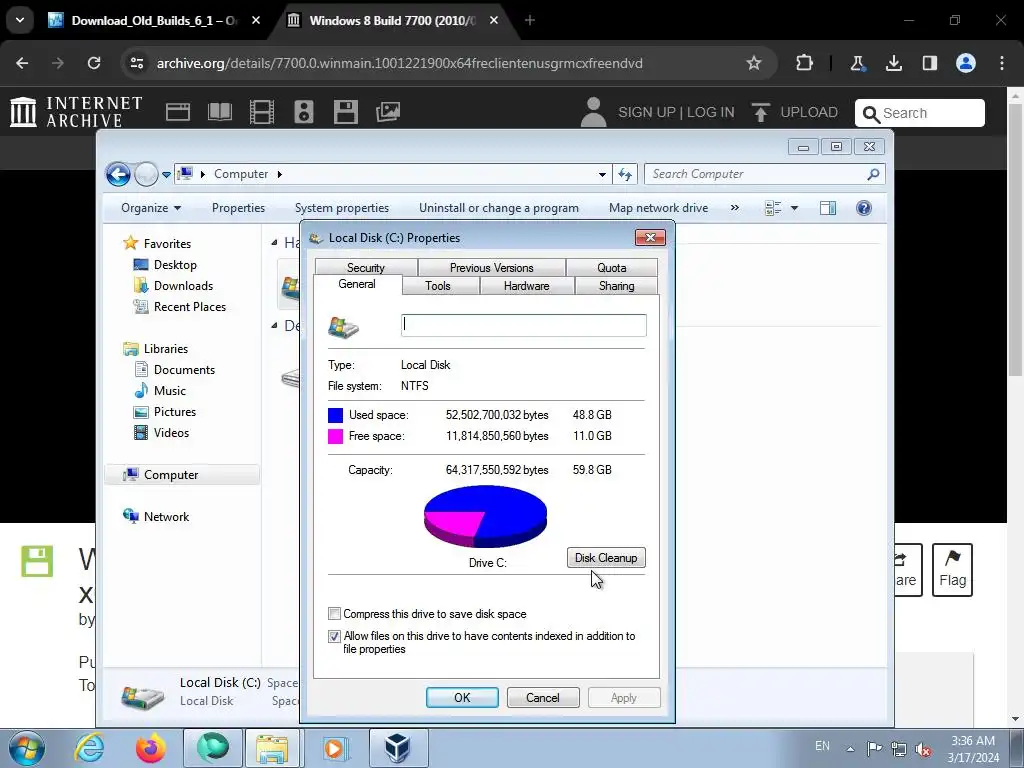Viewport: 1024px width, 768px height.
Task: Go back in Explorer window
Action: [x=118, y=174]
